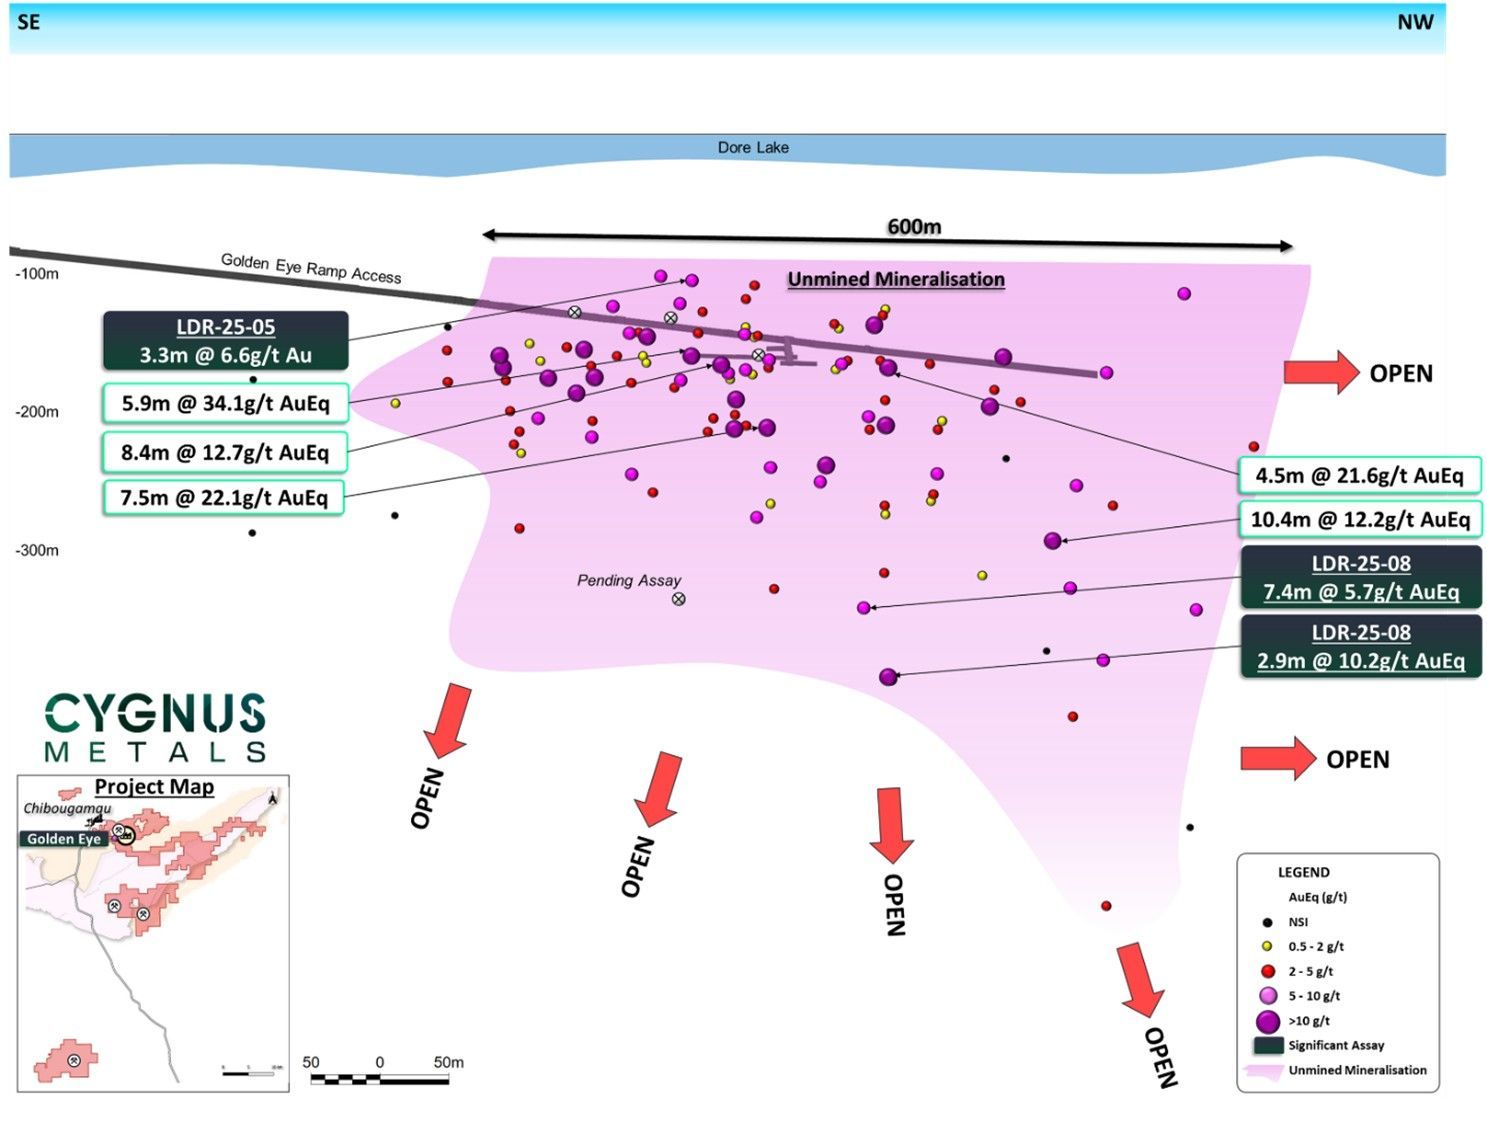Click the 600m width dimension label
Viewport: 1487px width, 1122px height.
(914, 227)
